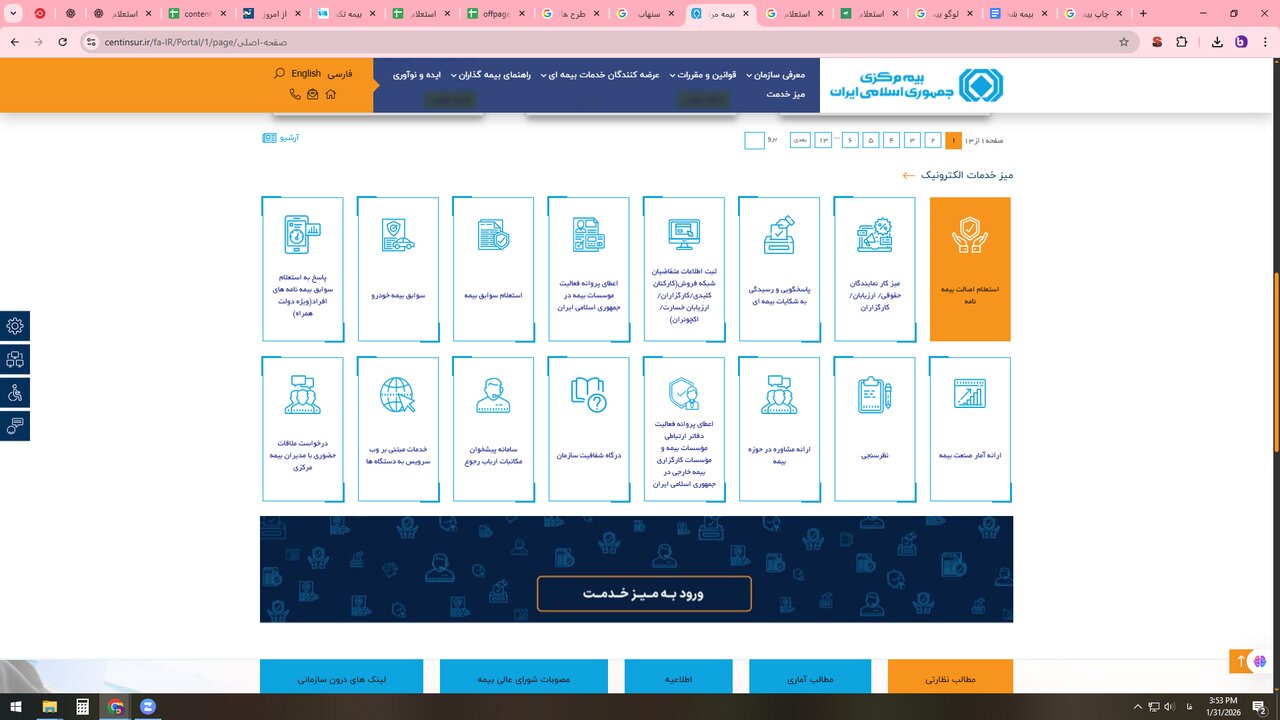
Task: Click the ورود به میز خدمت button
Action: (644, 593)
